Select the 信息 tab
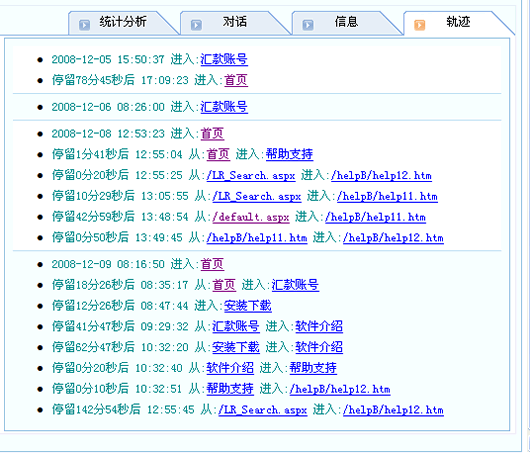Screen dimensions: 530x453 pyautogui.click(x=346, y=22)
